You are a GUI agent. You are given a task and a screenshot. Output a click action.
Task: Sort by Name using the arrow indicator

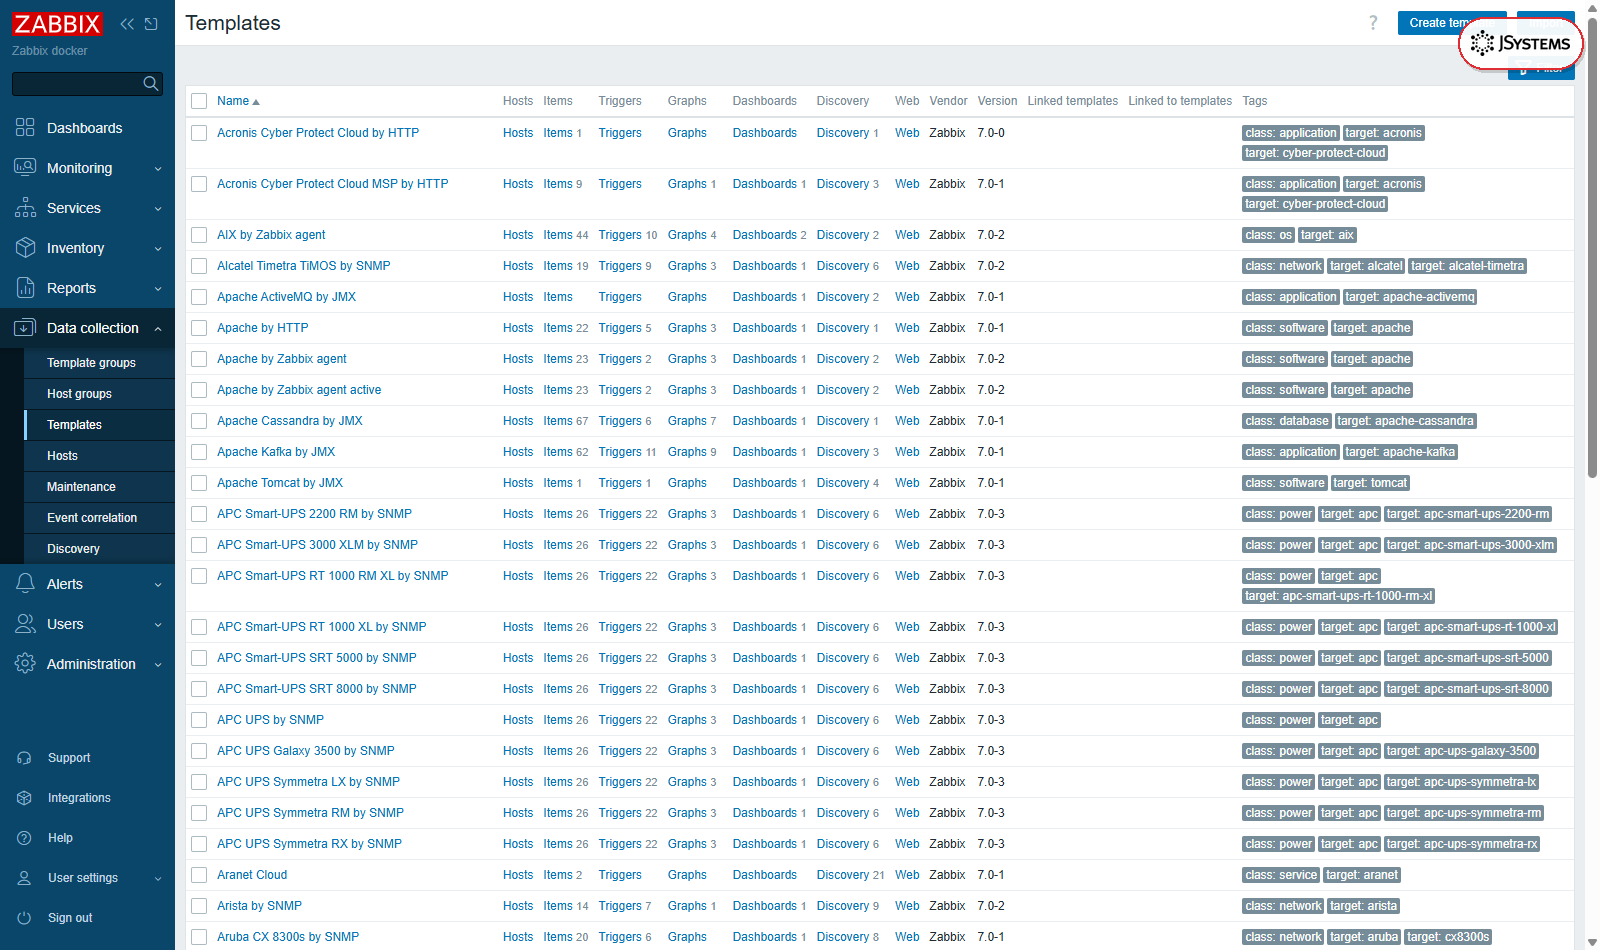[x=256, y=102]
